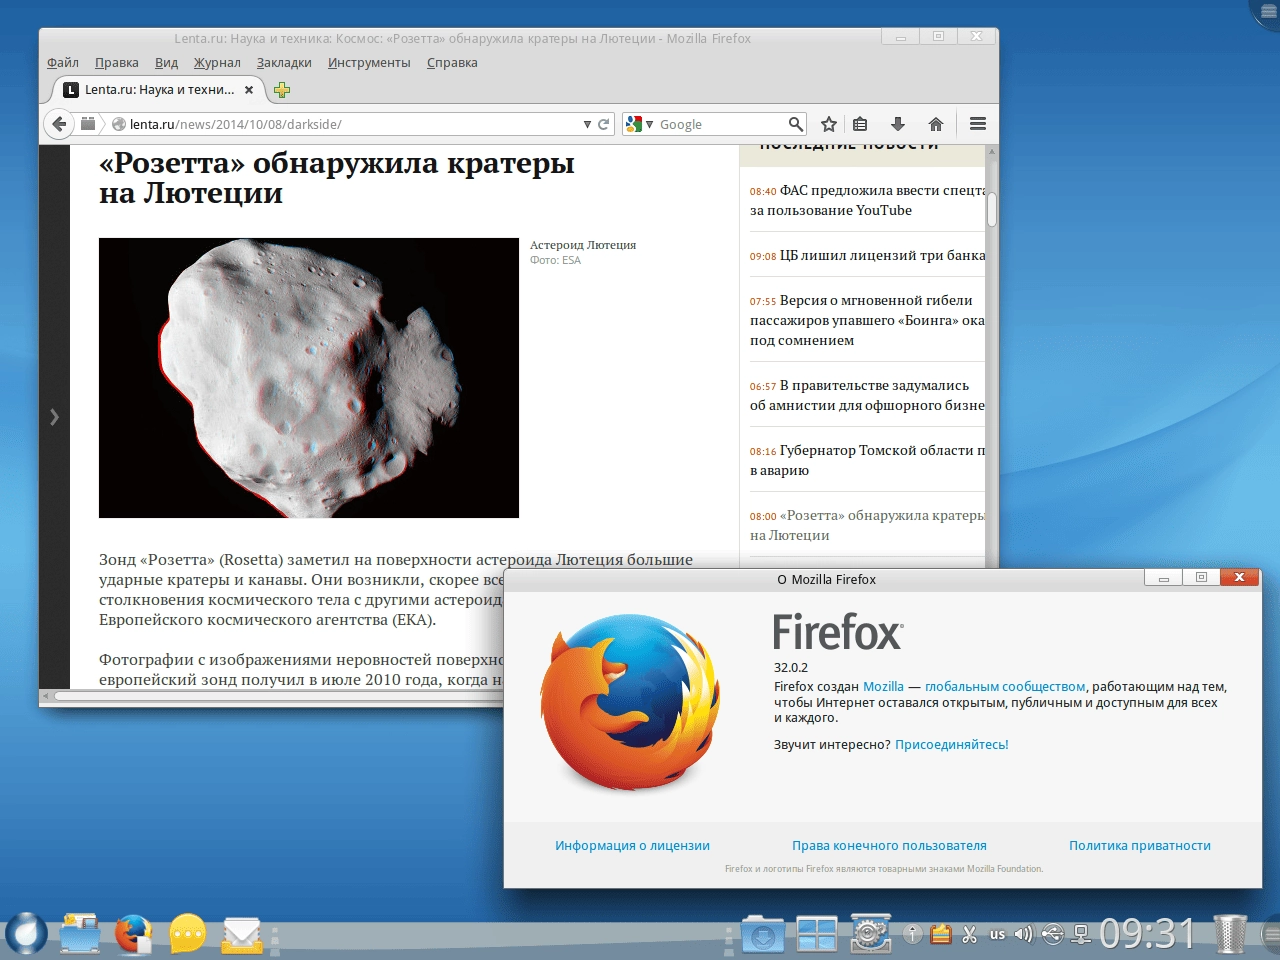Open sidebar news «Розетта» обнаружила кратеры
Image resolution: width=1280 pixels, height=960 pixels.
click(x=867, y=525)
